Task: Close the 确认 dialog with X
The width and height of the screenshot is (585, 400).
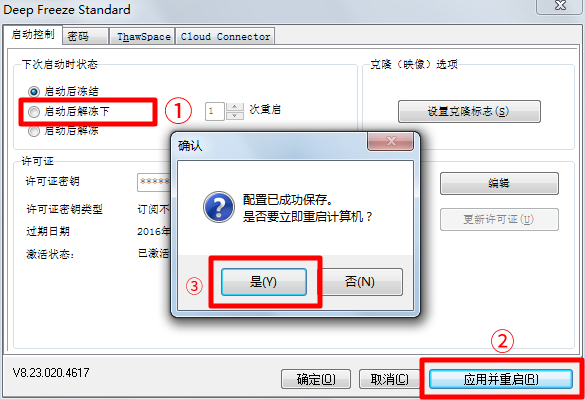Action: tap(391, 141)
